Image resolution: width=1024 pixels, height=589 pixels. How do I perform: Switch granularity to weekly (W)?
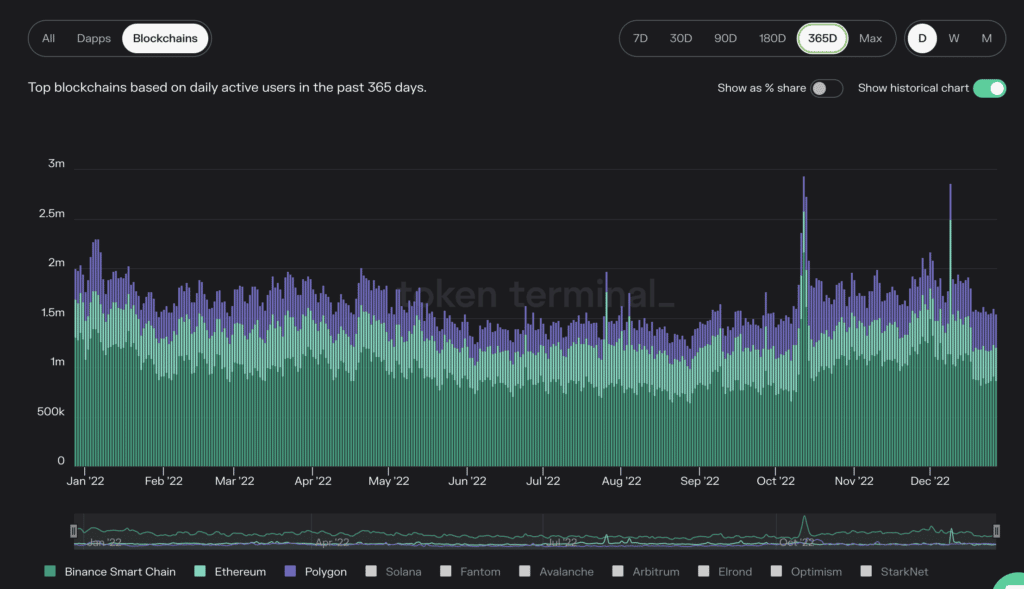point(954,38)
